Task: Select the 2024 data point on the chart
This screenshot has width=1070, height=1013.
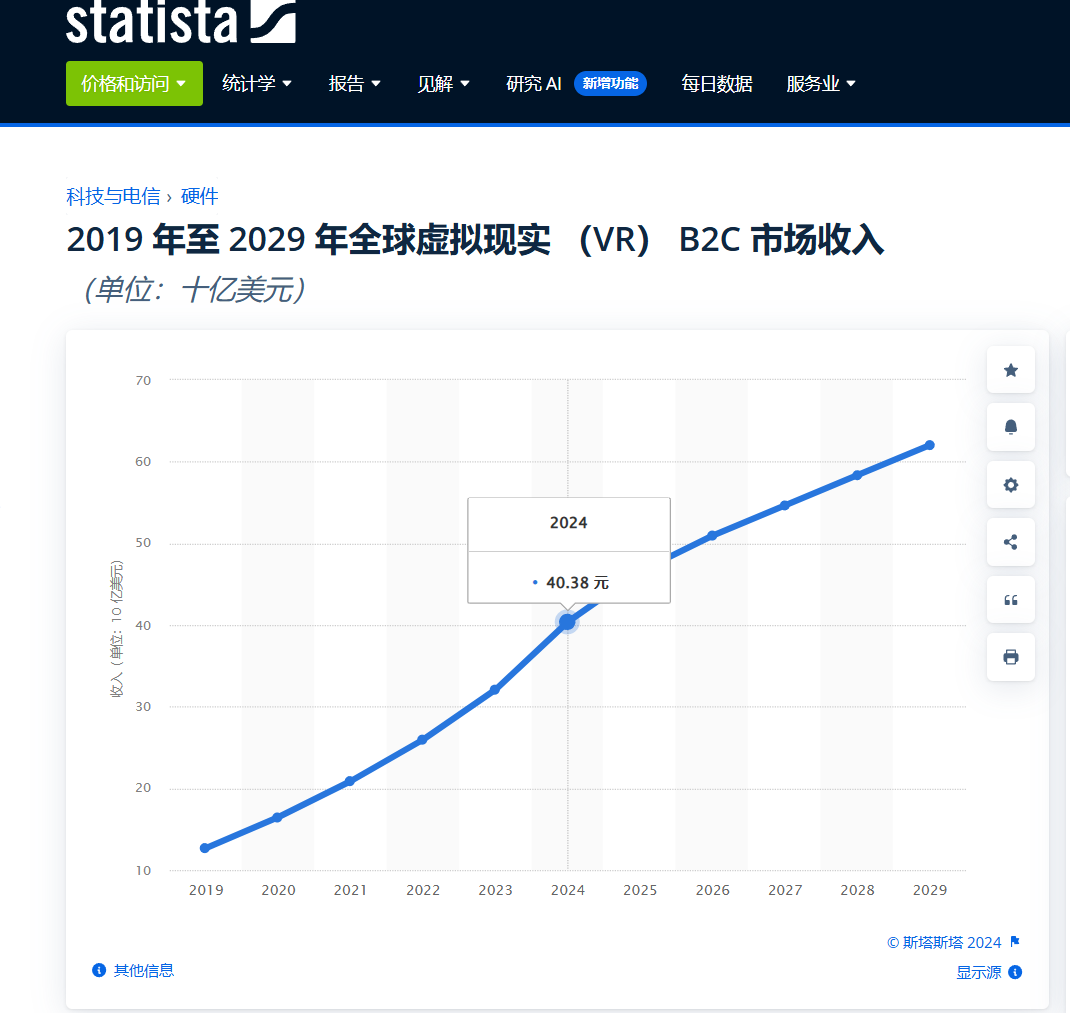Action: (x=567, y=621)
